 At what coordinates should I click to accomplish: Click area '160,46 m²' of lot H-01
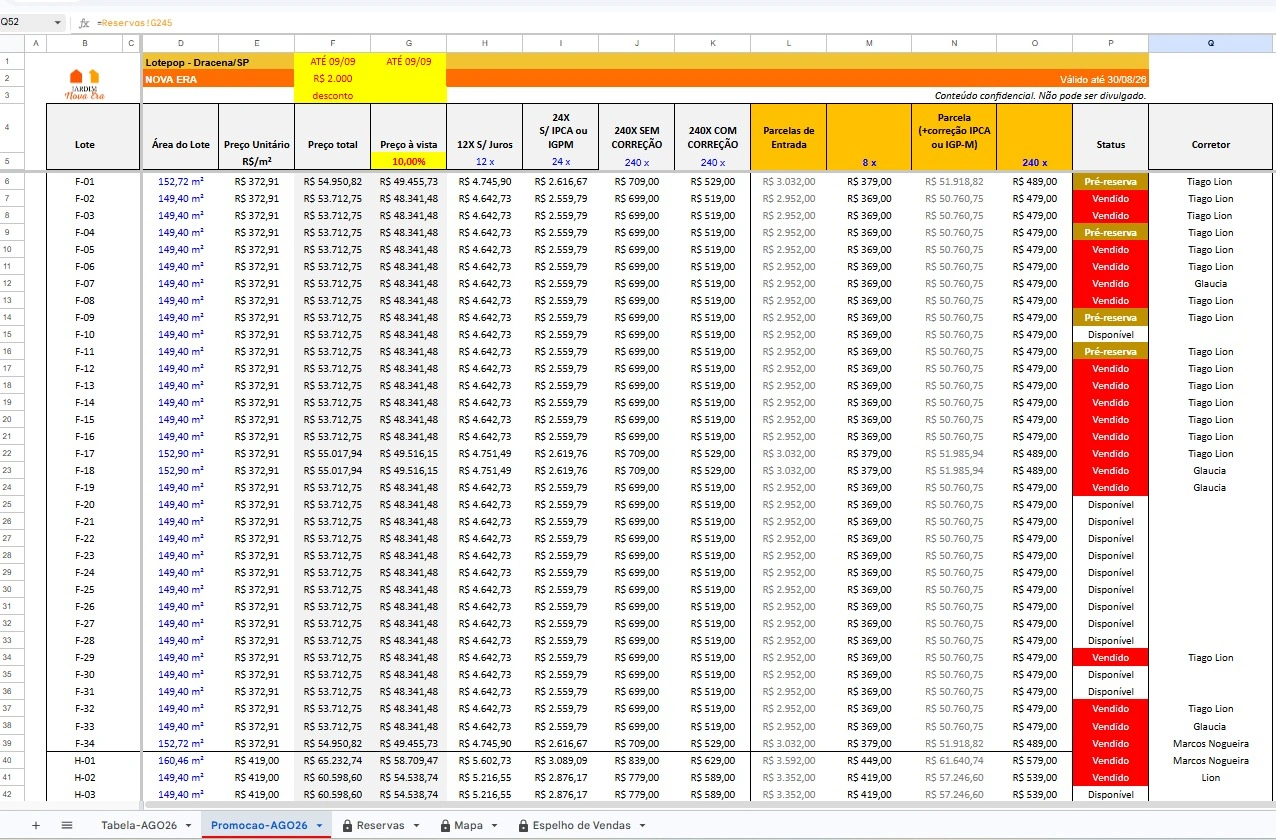point(181,760)
